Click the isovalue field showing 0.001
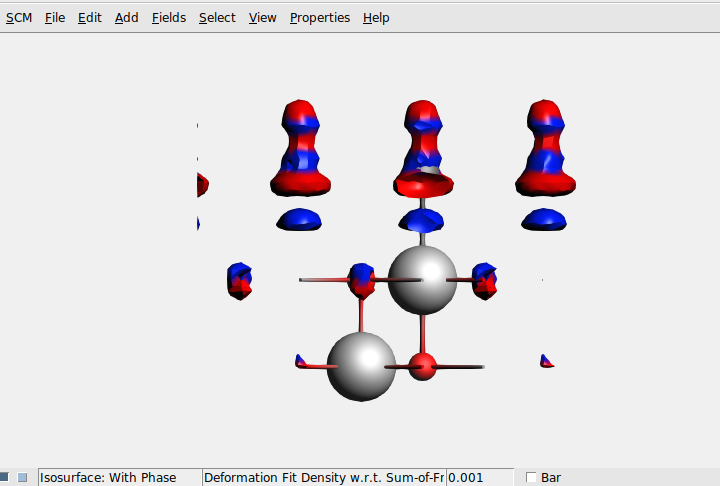The width and height of the screenshot is (720, 486). (x=479, y=478)
